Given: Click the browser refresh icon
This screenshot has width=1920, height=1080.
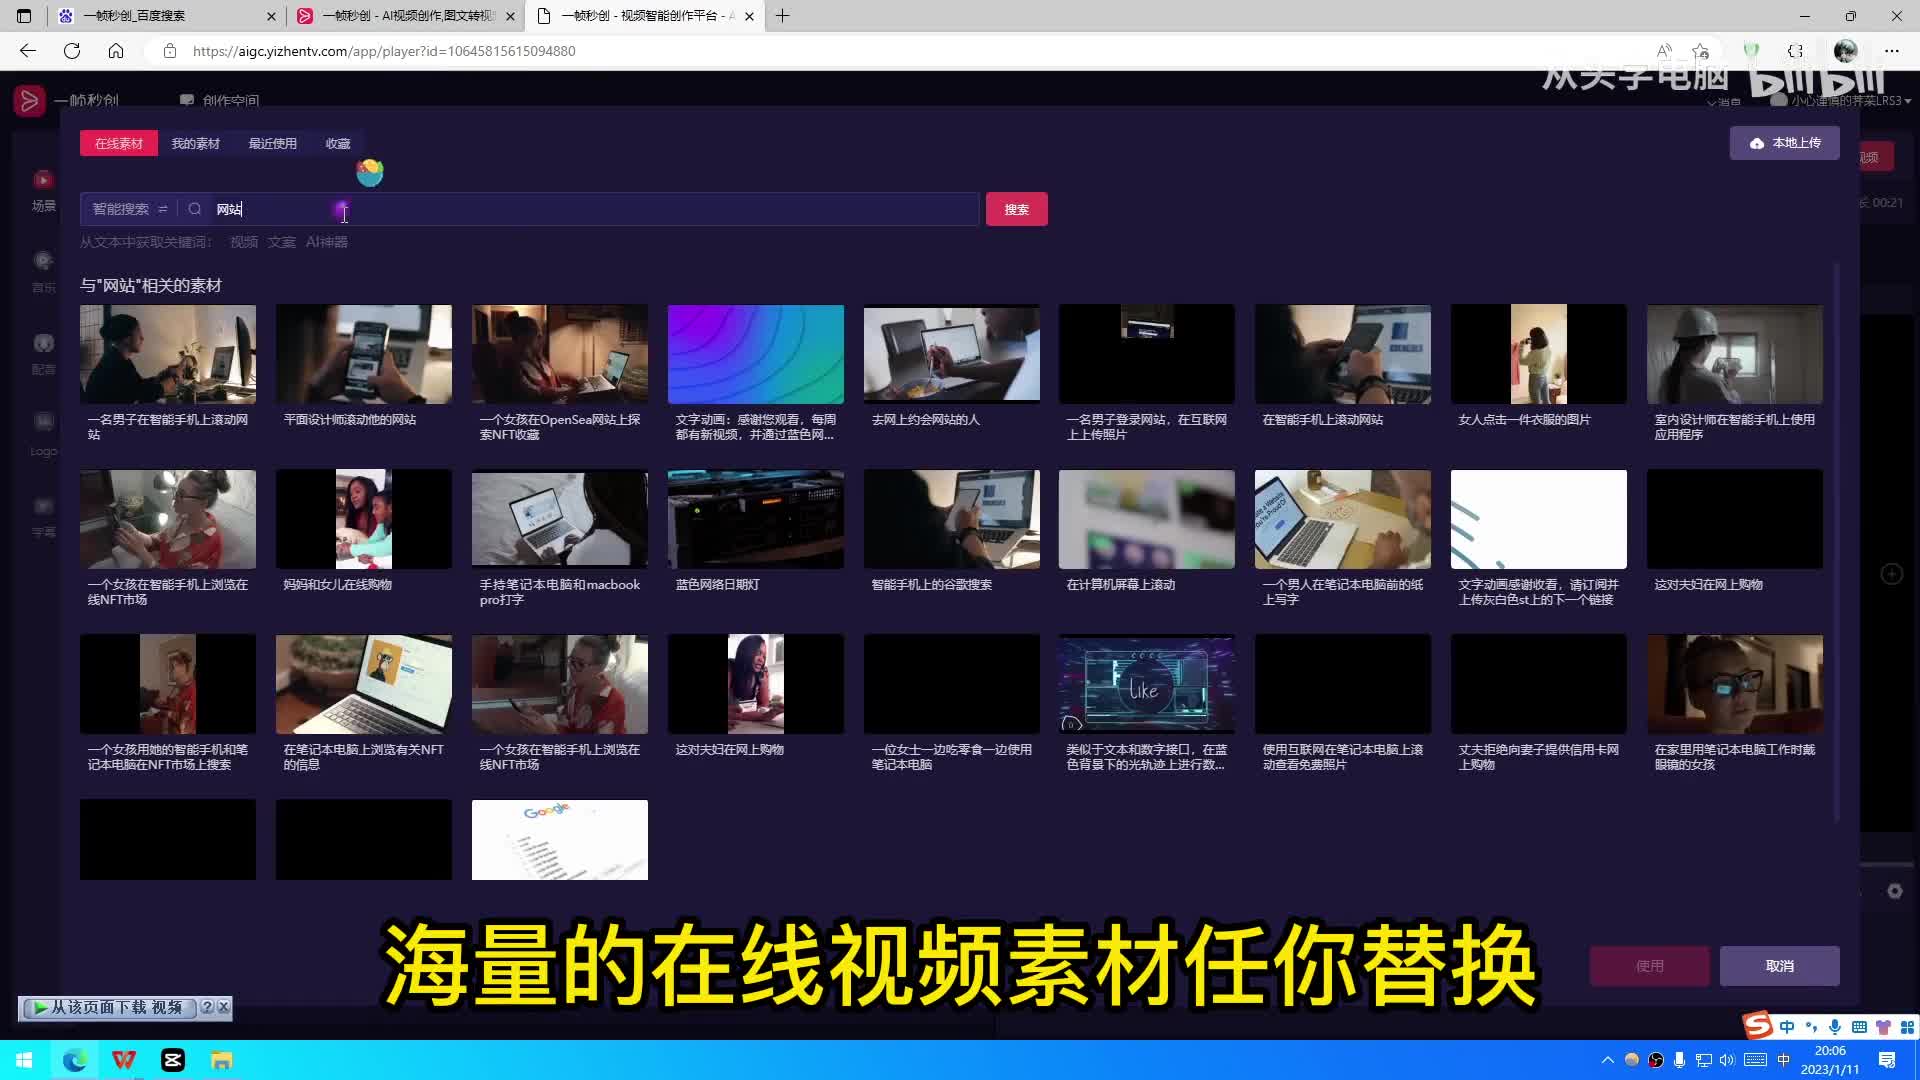Looking at the screenshot, I should pyautogui.click(x=72, y=51).
